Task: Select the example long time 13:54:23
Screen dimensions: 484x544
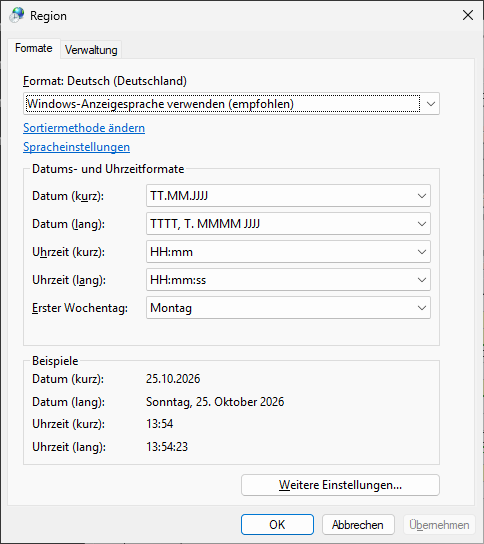Action: (x=167, y=447)
